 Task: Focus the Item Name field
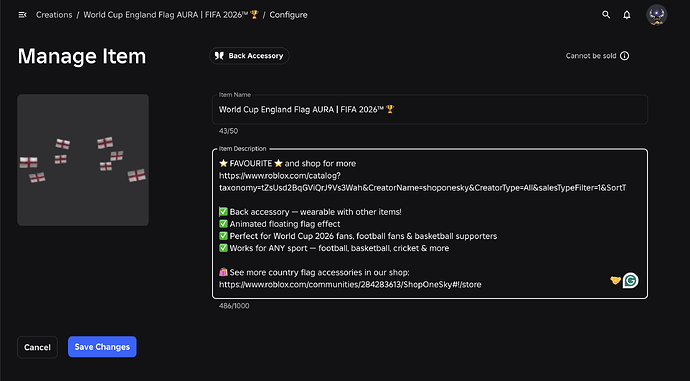[429, 110]
